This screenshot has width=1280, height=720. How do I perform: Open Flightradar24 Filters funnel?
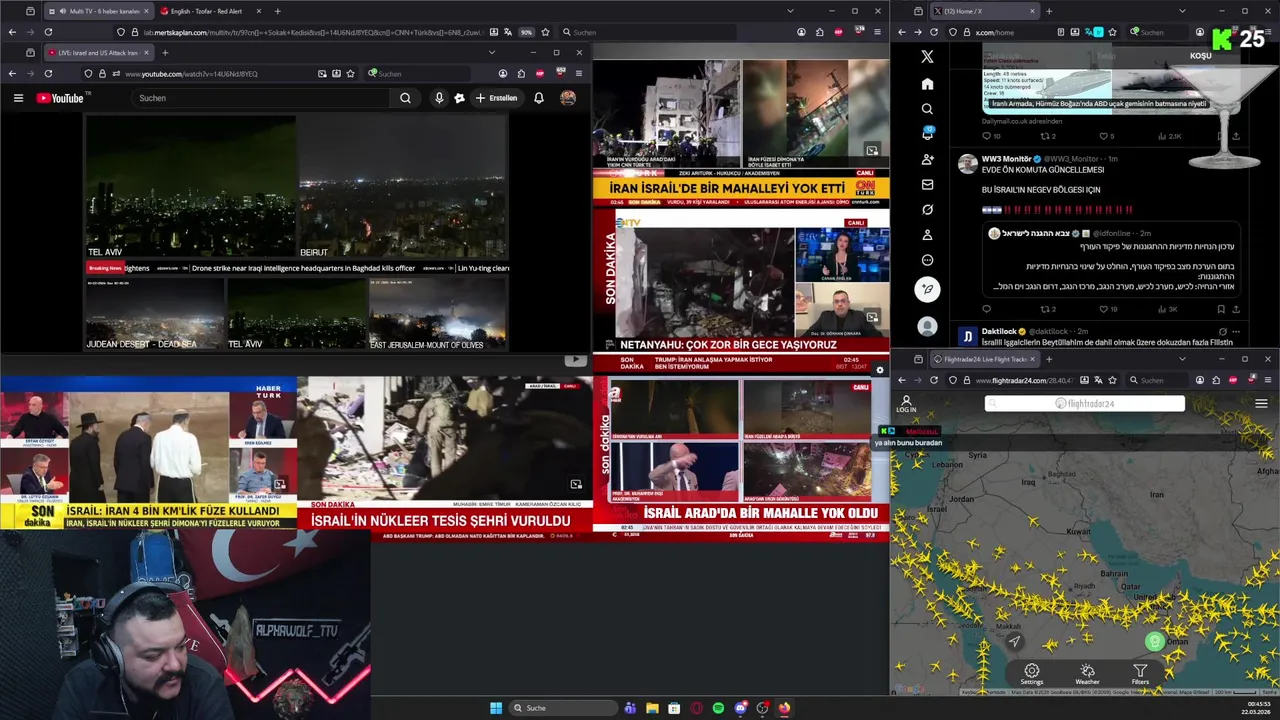1140,674
